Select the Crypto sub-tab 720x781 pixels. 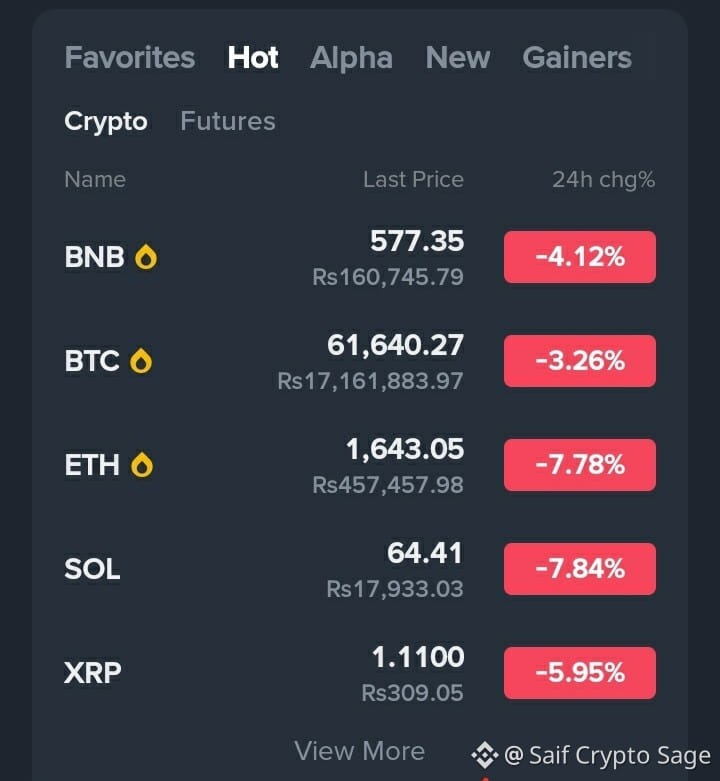[106, 122]
